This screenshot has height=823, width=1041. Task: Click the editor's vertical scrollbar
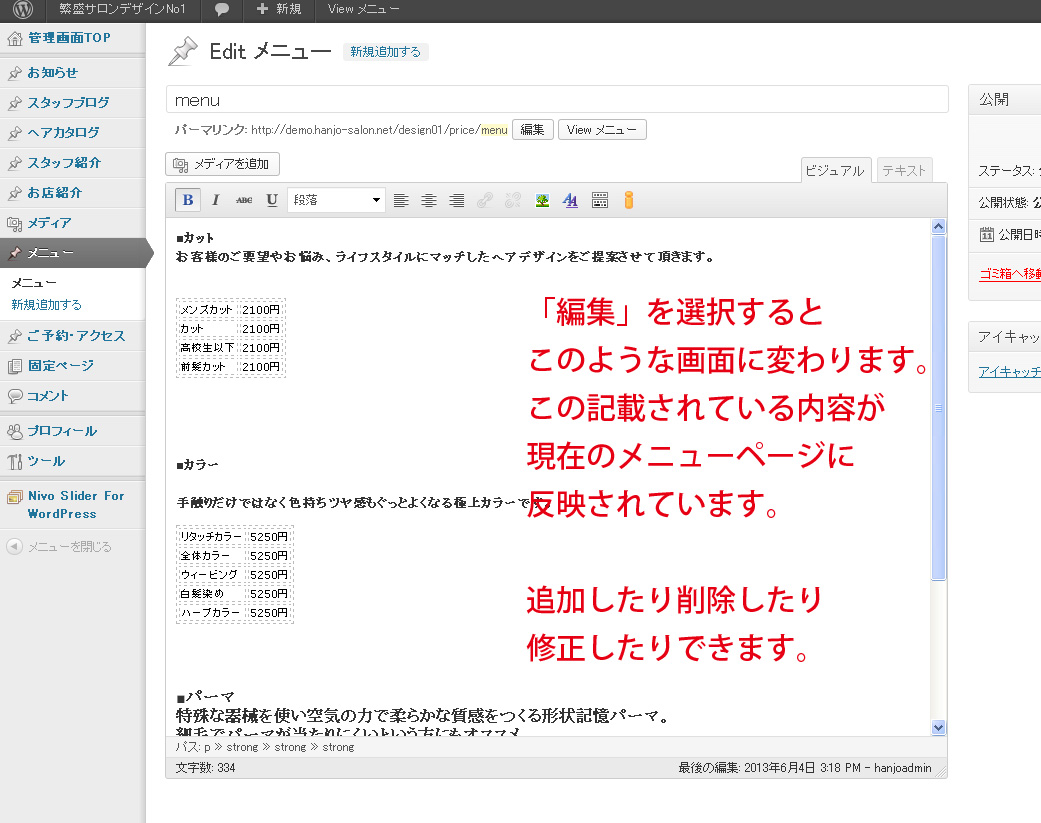pyautogui.click(x=938, y=408)
